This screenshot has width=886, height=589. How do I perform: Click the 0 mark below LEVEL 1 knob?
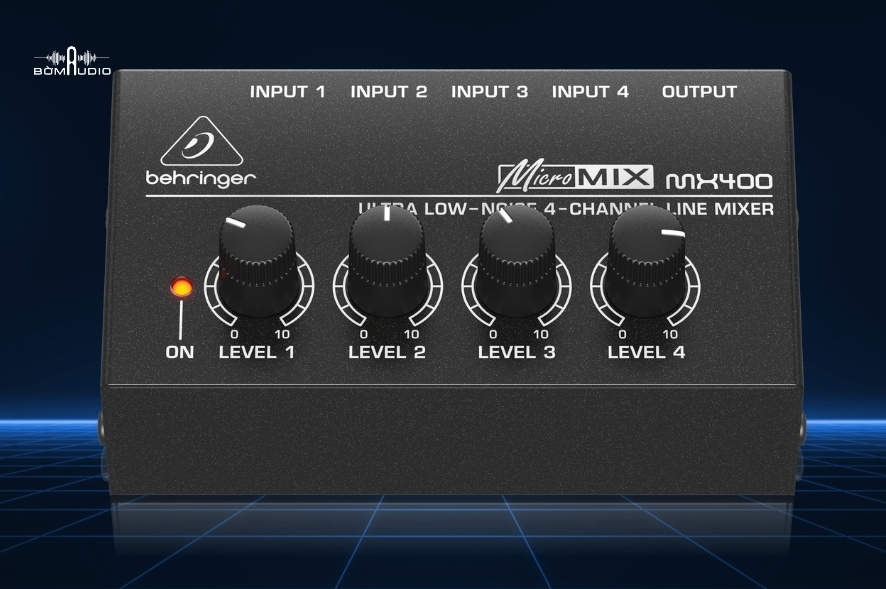pyautogui.click(x=234, y=334)
